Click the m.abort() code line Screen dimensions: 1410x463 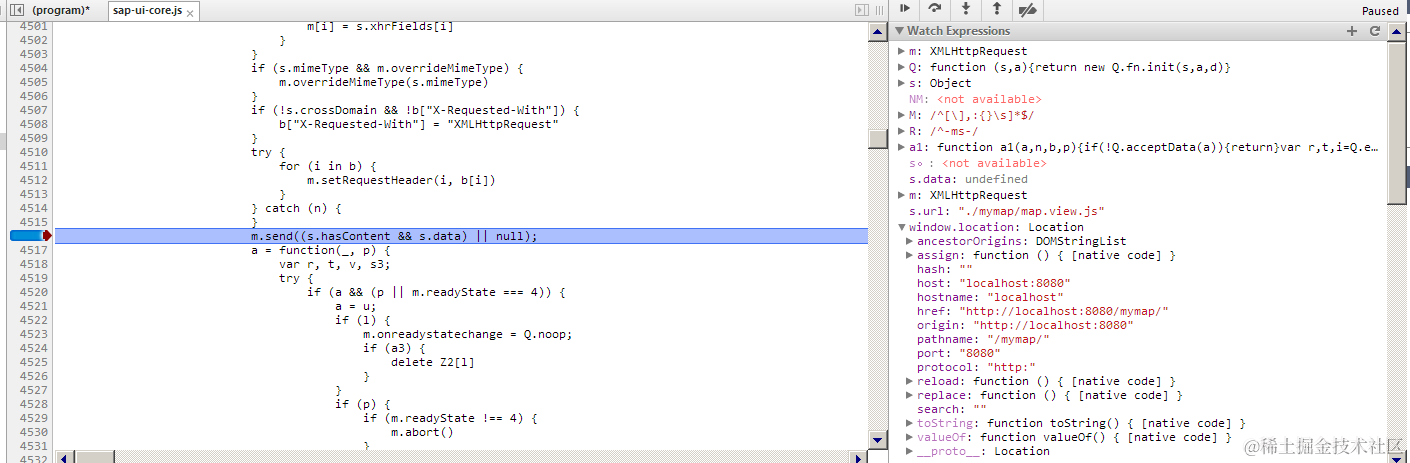click(x=422, y=432)
